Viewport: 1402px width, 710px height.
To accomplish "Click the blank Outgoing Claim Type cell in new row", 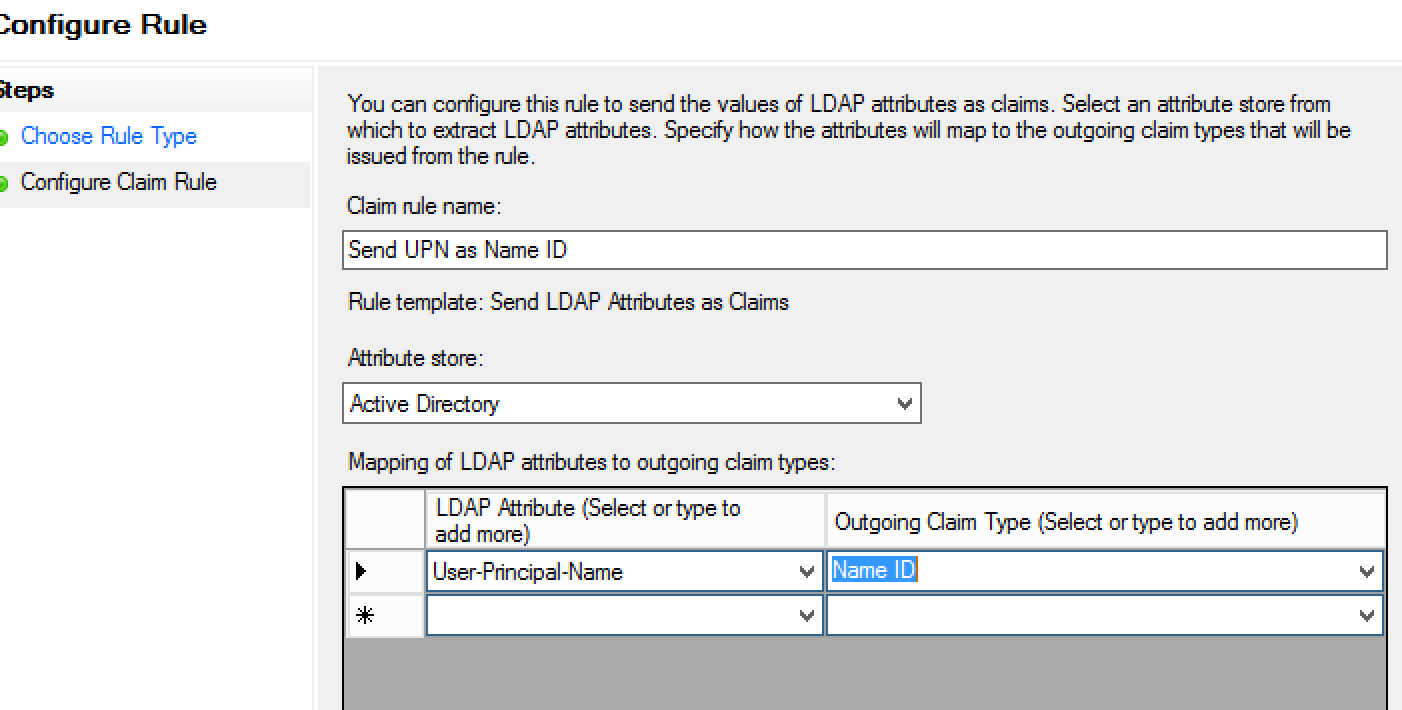I will [x=1090, y=616].
